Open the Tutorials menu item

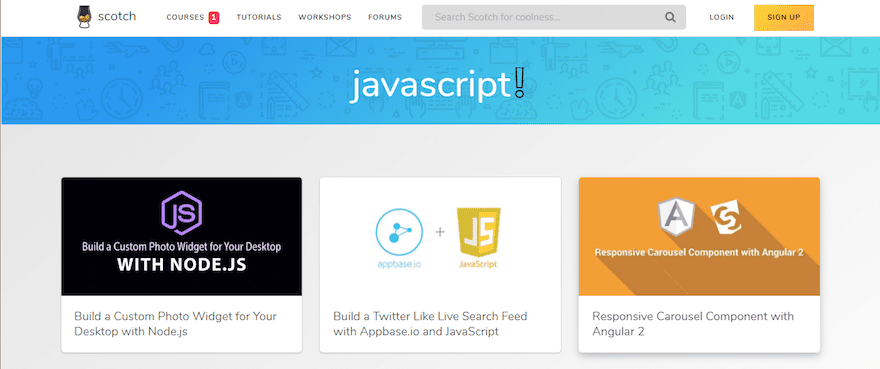[x=259, y=17]
